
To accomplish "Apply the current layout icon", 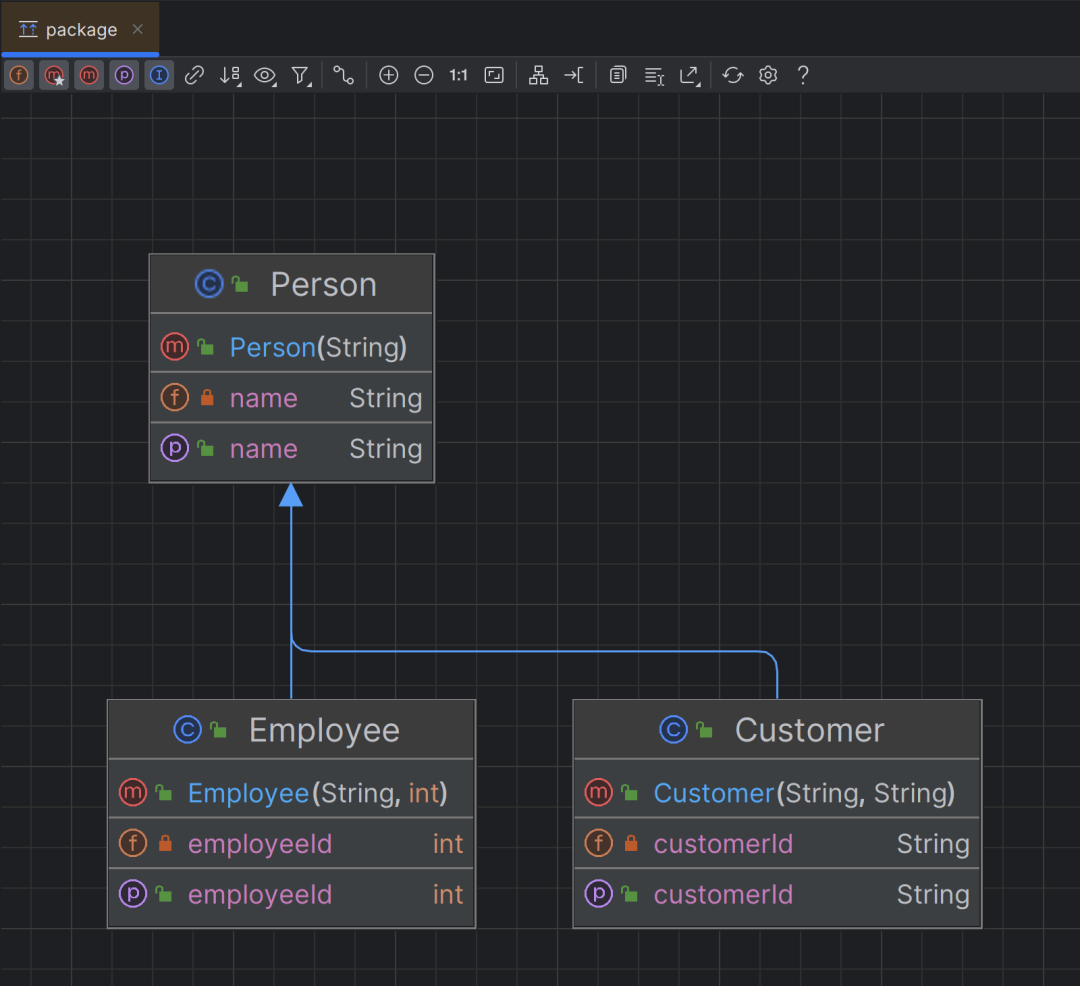I will (538, 75).
